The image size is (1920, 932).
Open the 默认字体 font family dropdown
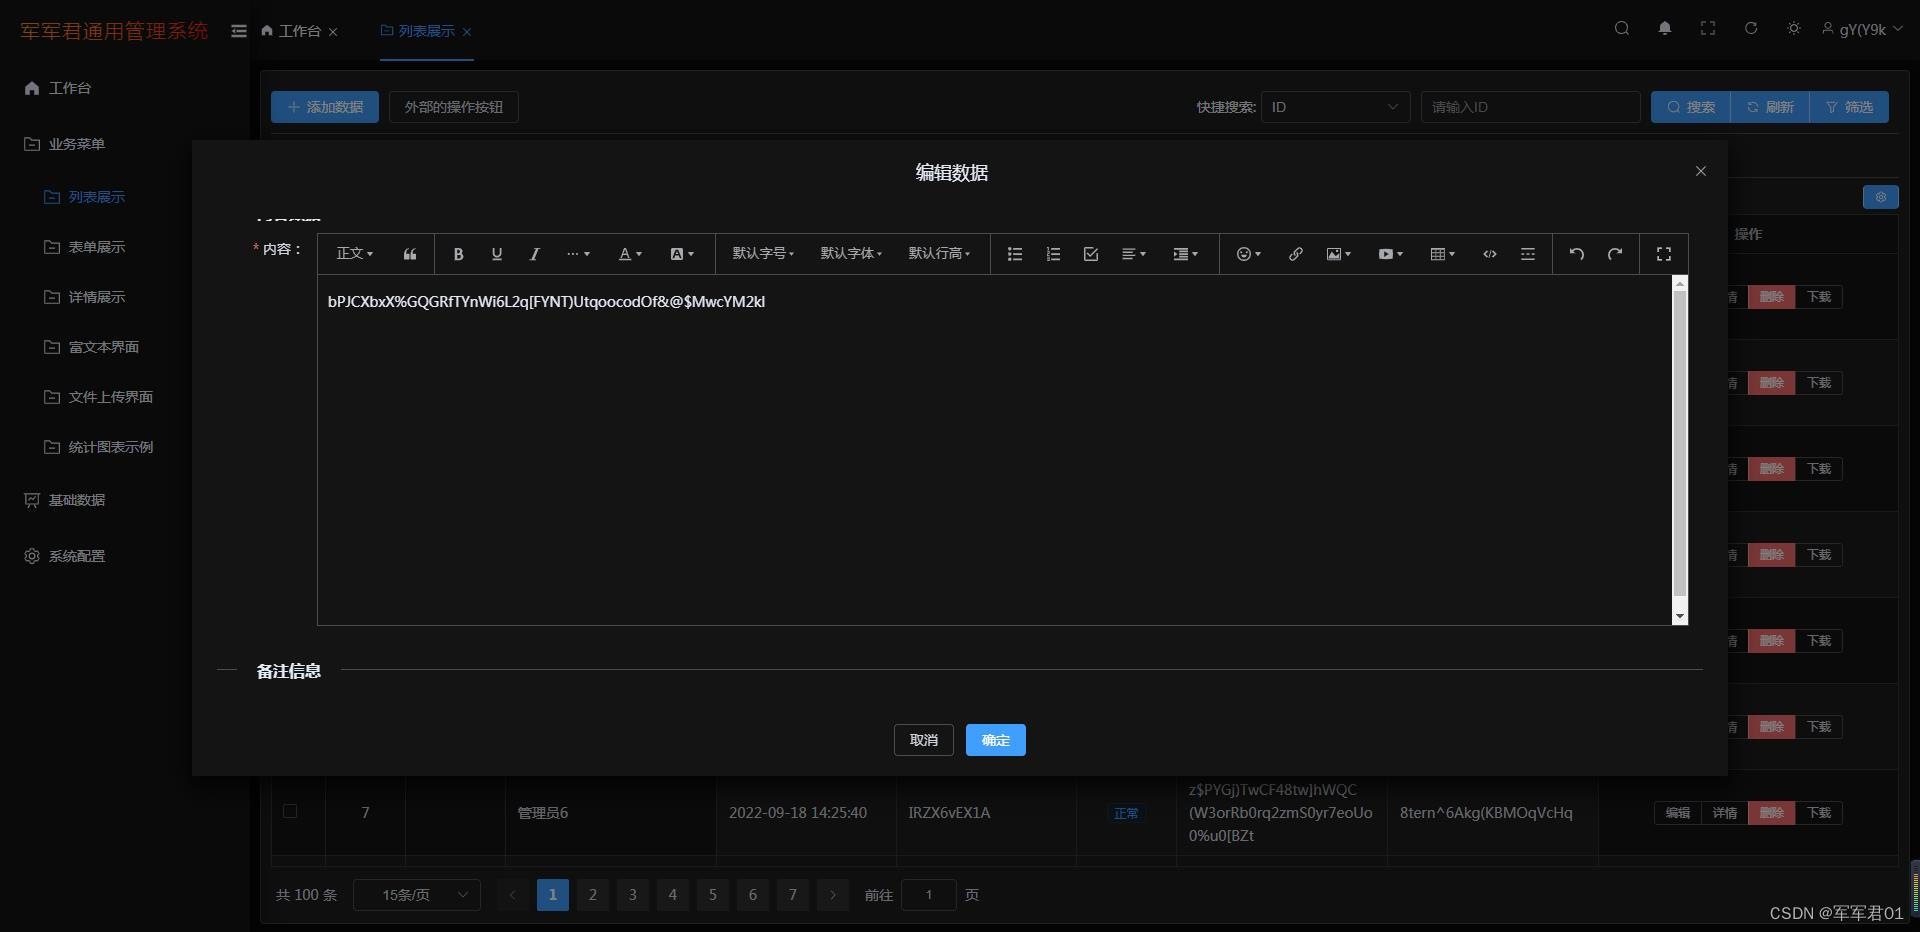[851, 254]
